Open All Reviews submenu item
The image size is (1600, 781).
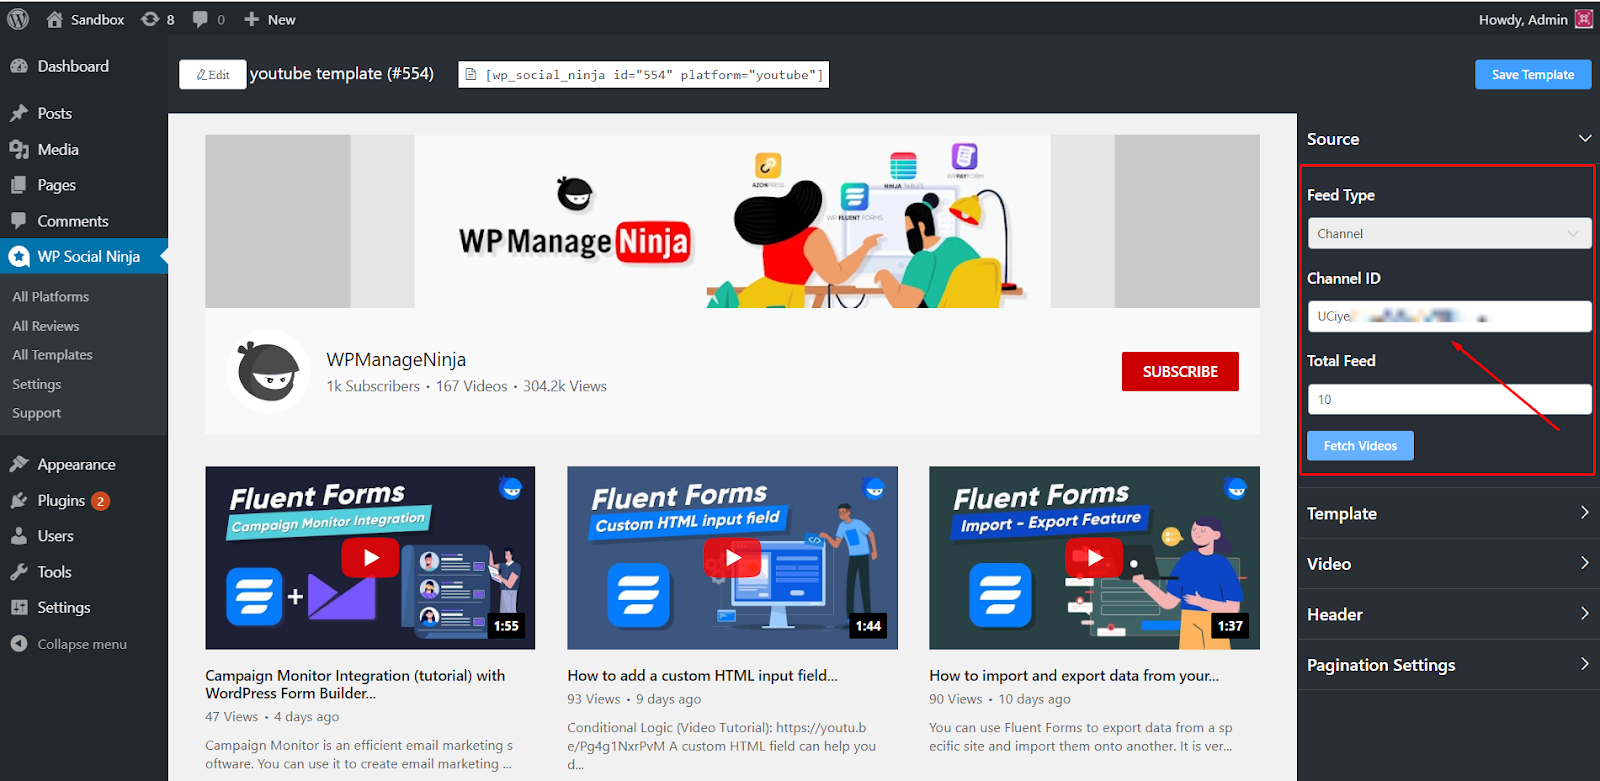point(46,326)
